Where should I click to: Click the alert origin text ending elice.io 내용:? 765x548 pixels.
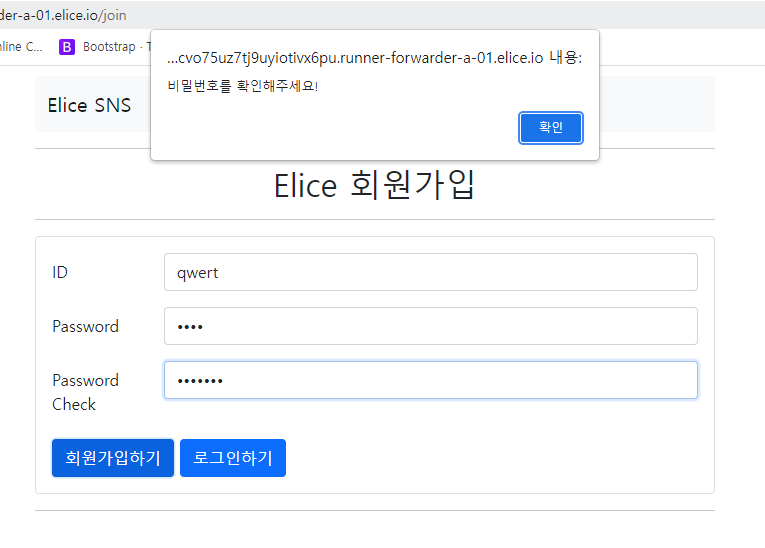pos(375,58)
